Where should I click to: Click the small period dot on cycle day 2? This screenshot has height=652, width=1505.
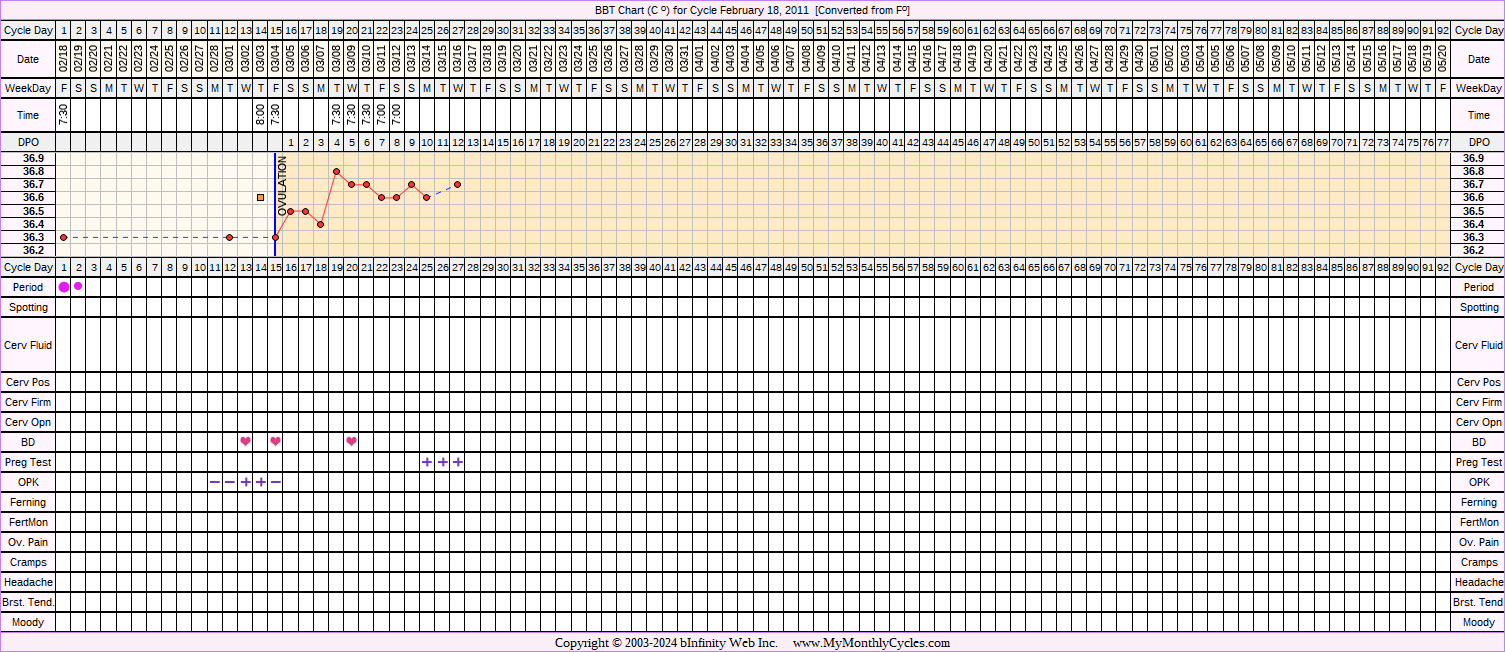[x=78, y=286]
